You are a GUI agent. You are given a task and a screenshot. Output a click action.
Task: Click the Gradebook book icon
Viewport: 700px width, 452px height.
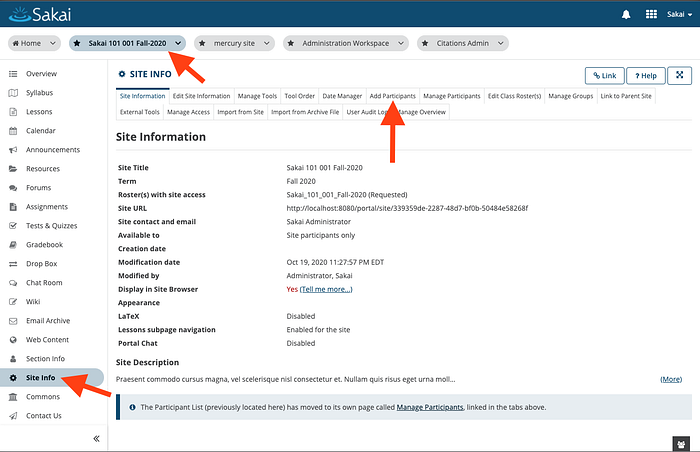tap(13, 245)
